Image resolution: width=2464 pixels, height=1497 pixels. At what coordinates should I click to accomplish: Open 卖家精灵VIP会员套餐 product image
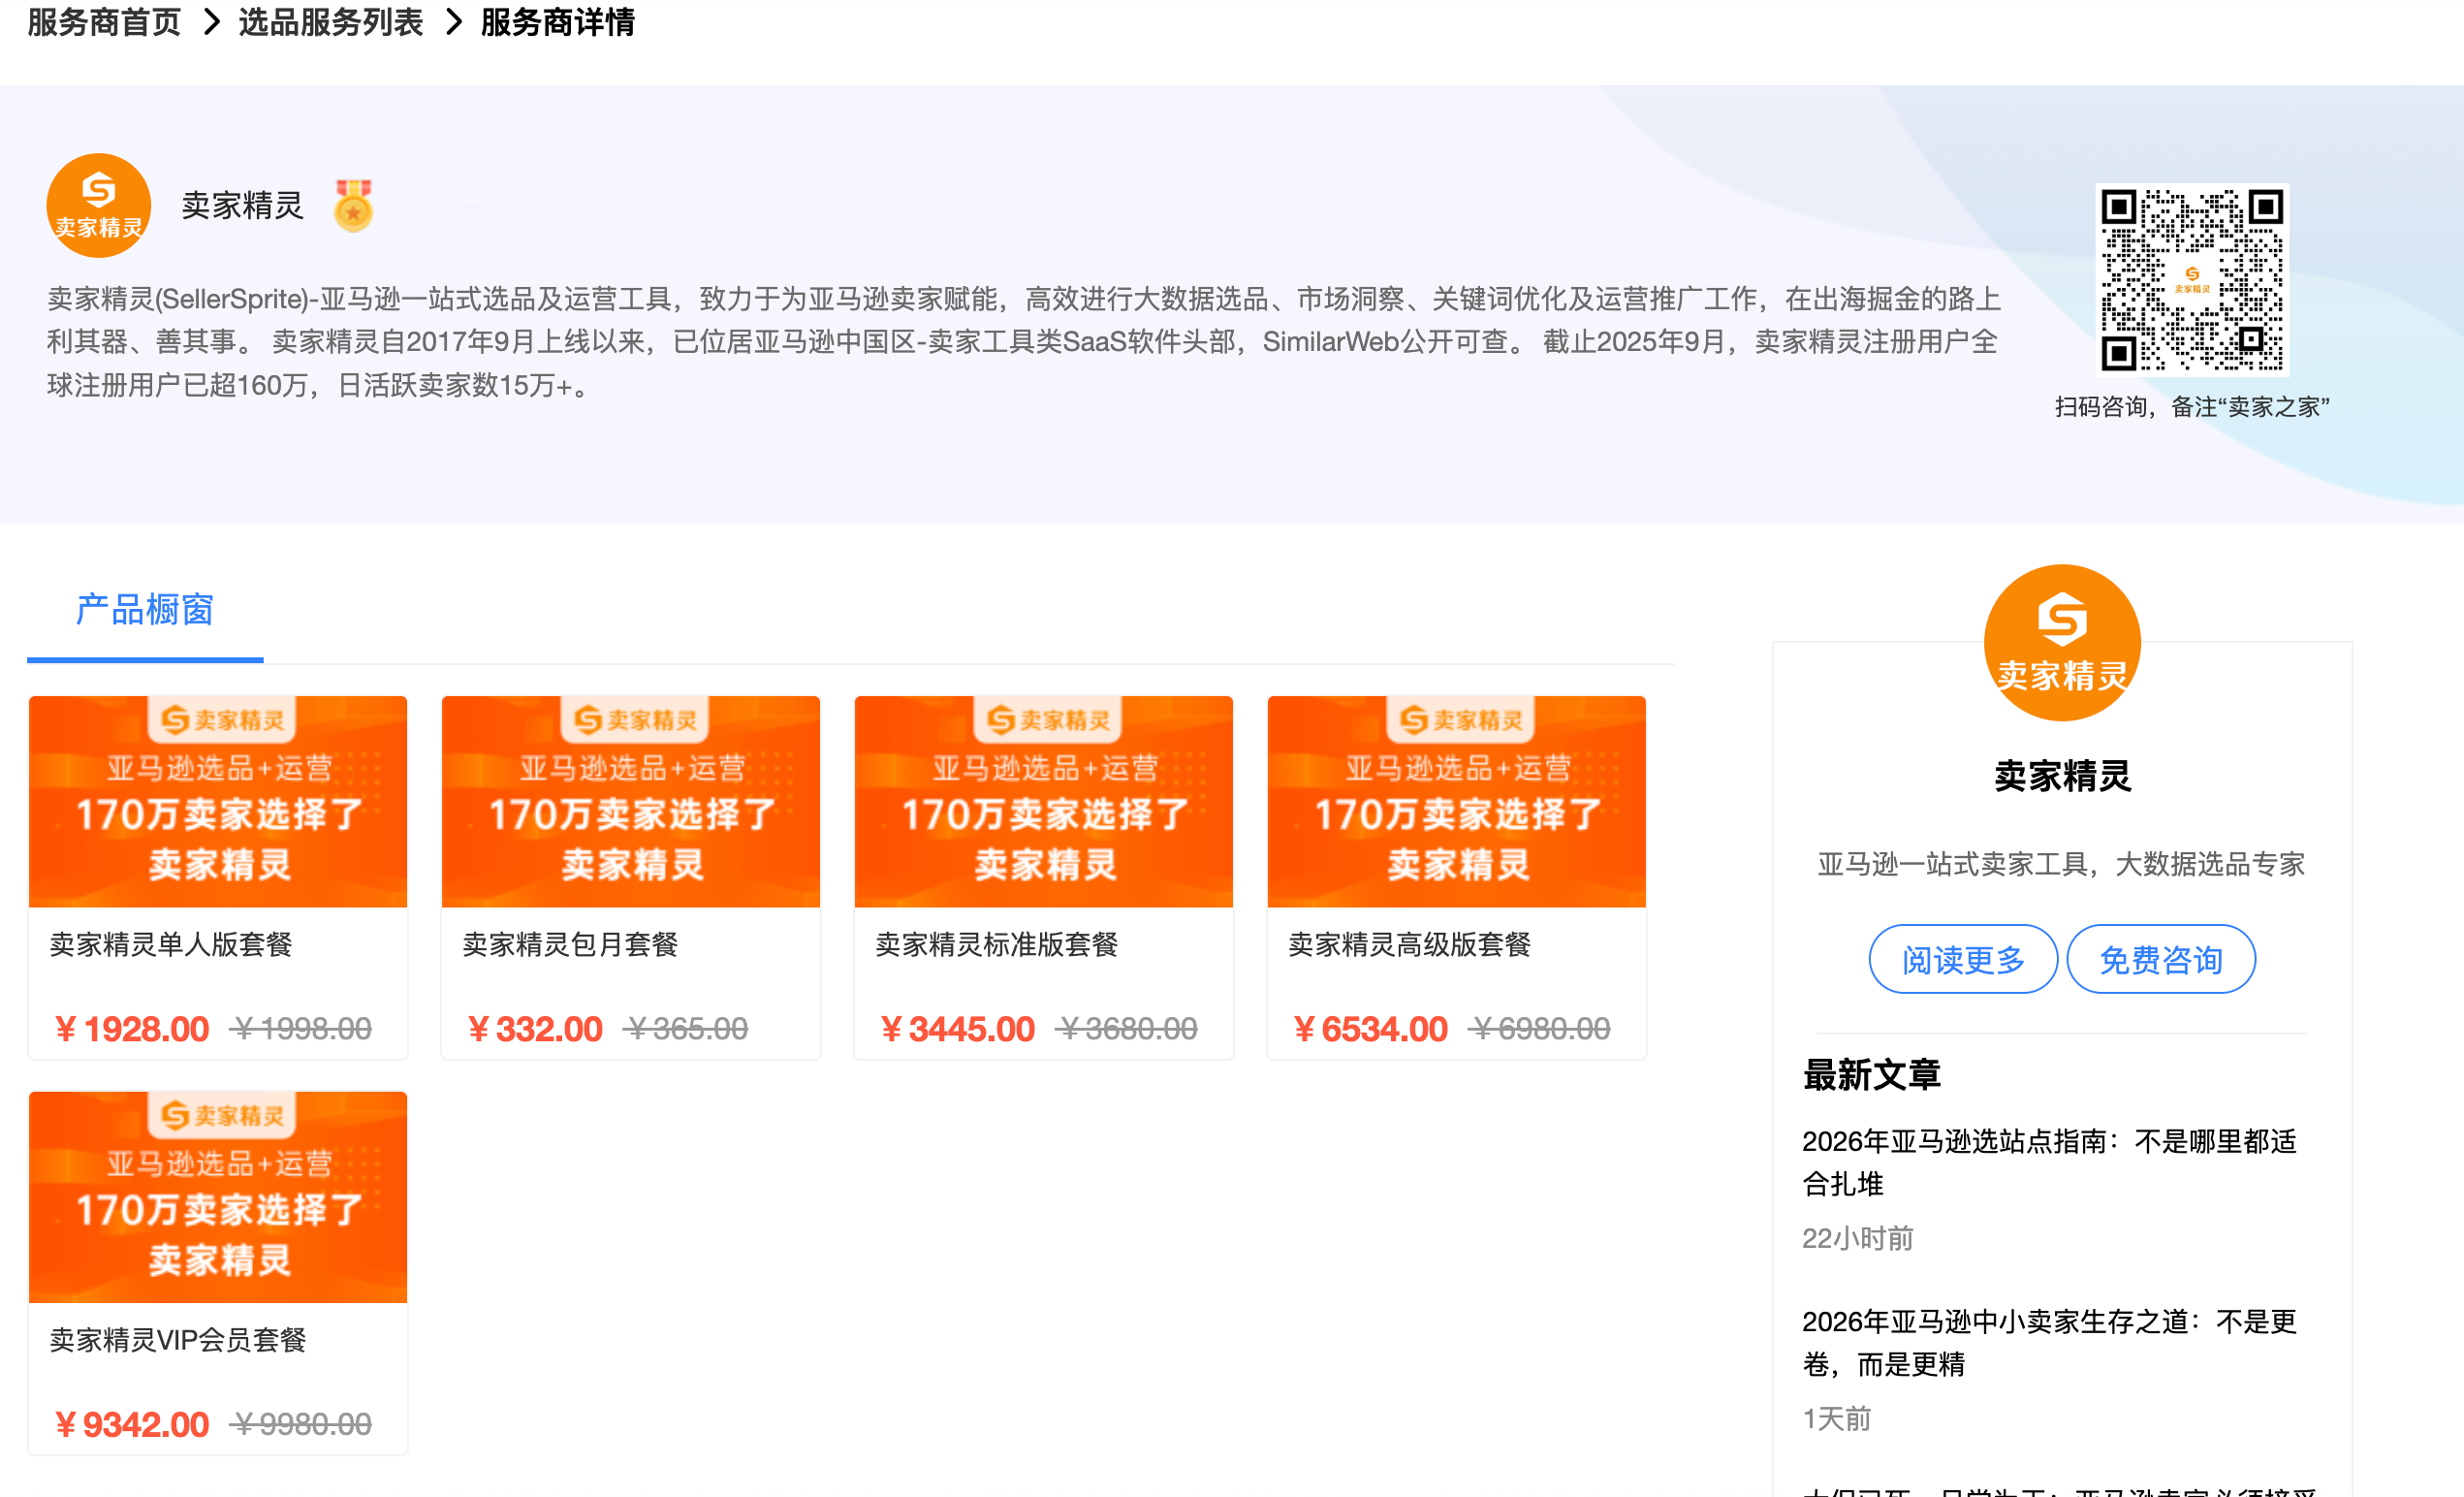coord(218,1197)
